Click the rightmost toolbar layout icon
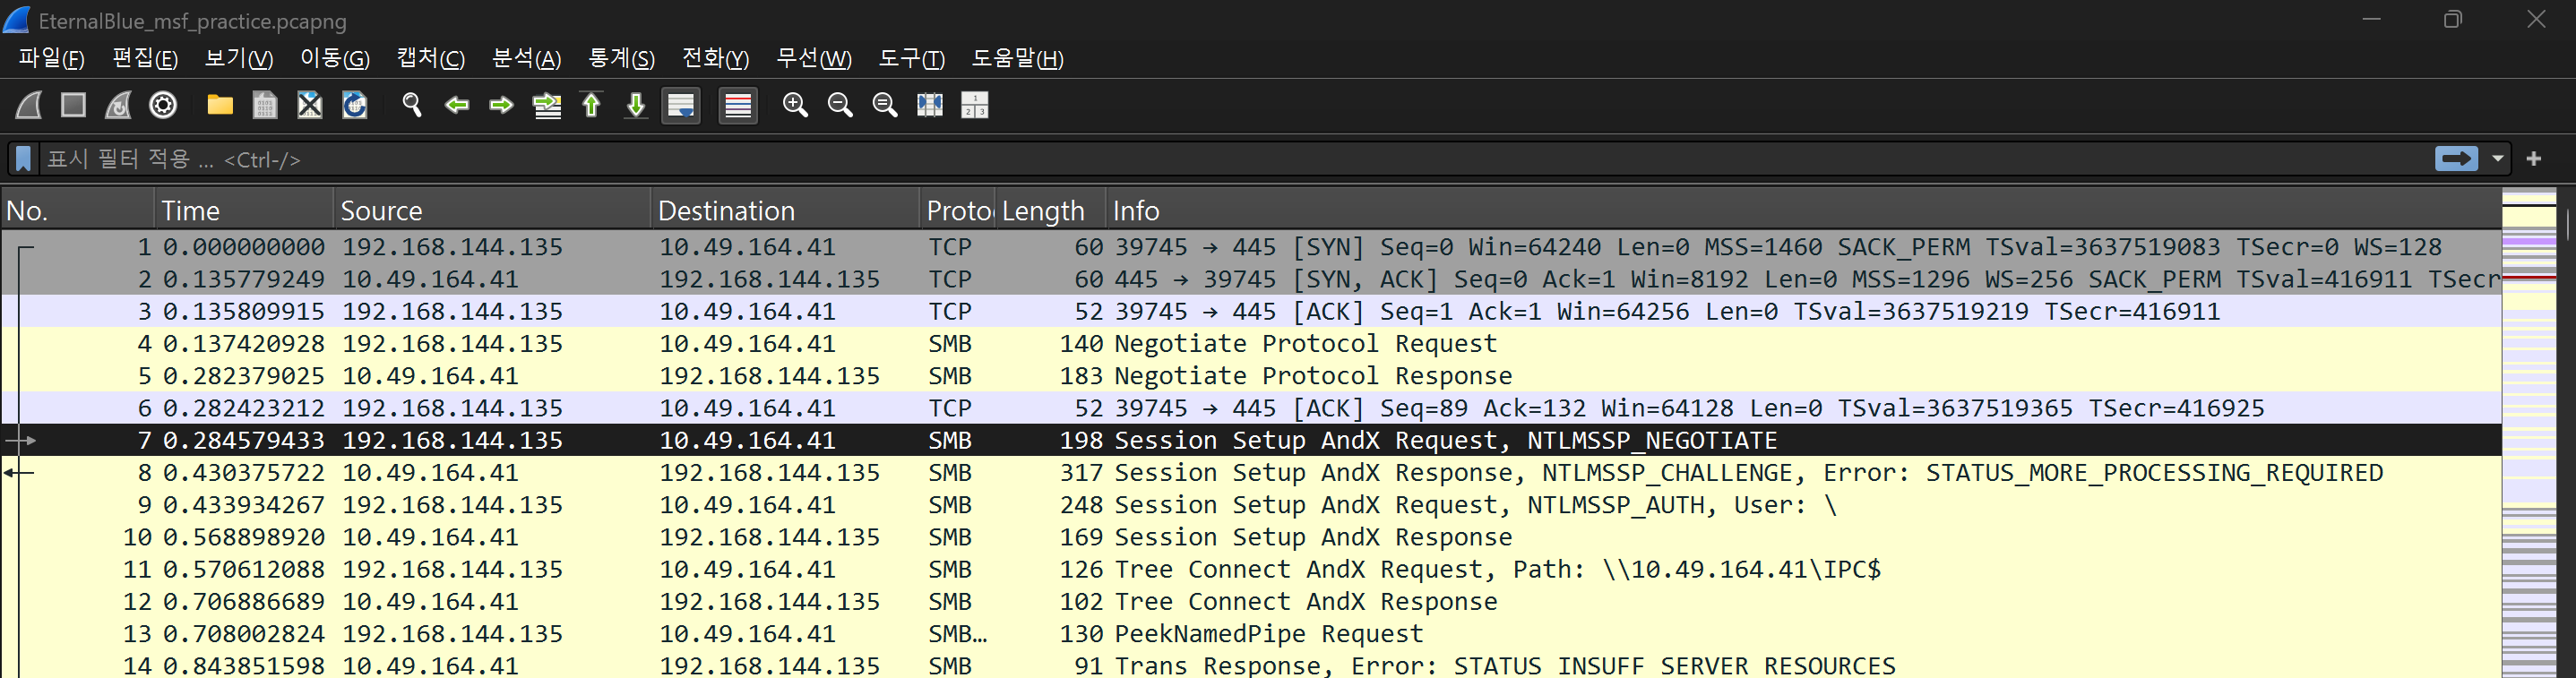Viewport: 2576px width, 678px height. tap(974, 105)
